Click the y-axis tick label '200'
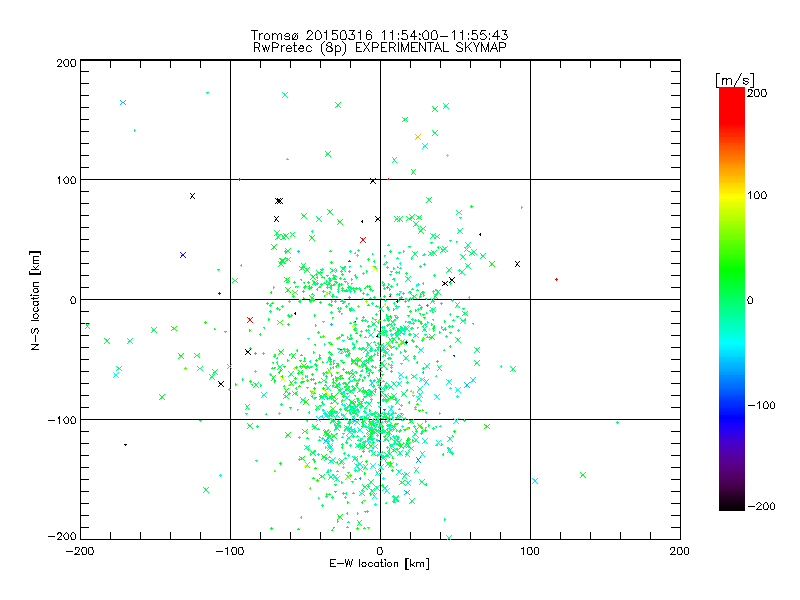Viewport: 800px width, 600px height. click(x=66, y=63)
